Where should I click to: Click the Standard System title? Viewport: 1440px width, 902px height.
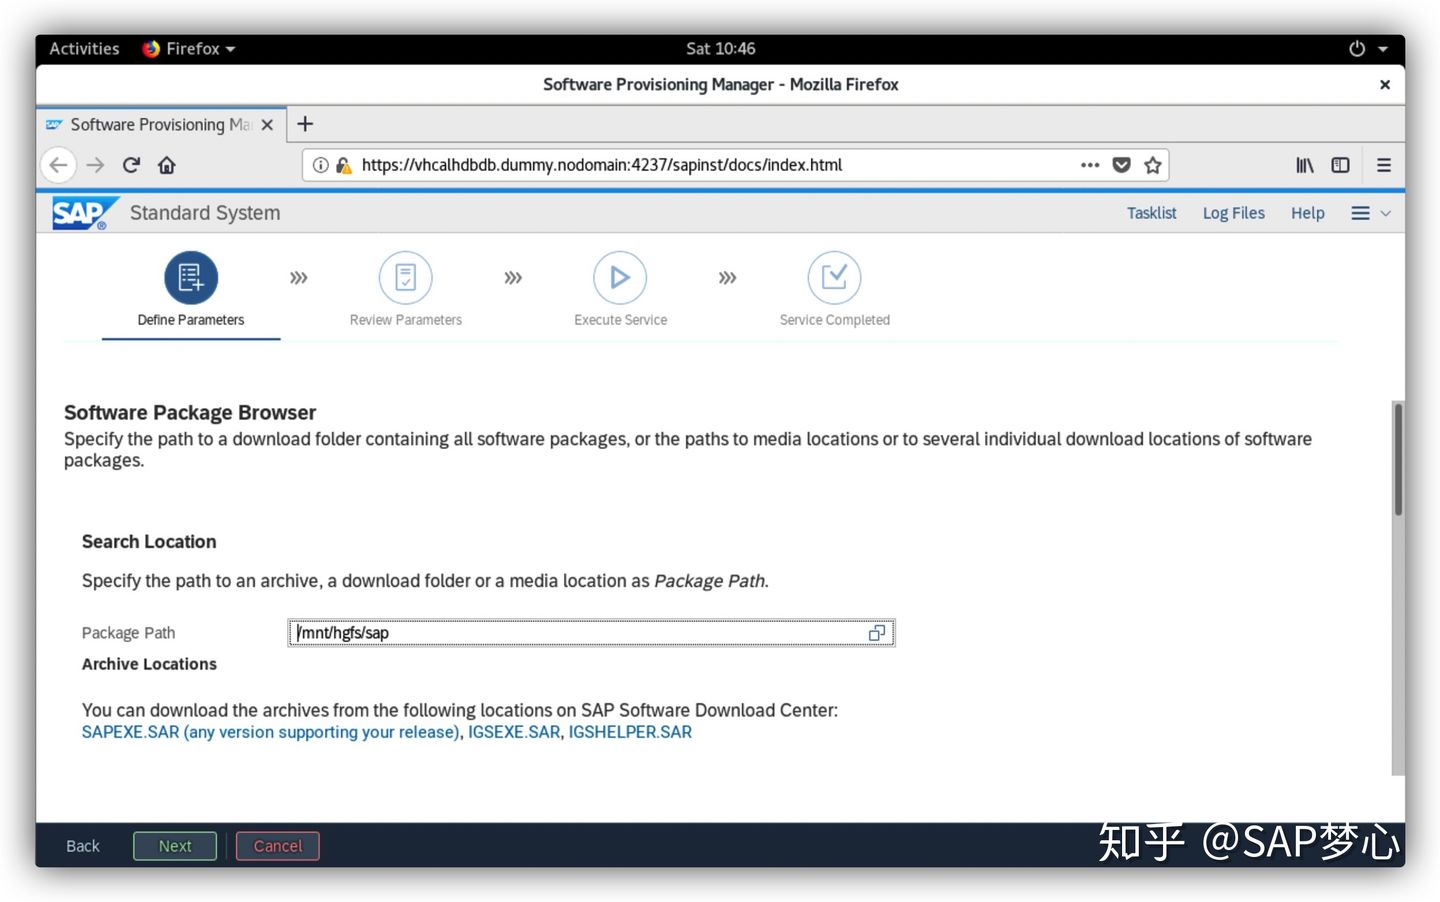[205, 213]
